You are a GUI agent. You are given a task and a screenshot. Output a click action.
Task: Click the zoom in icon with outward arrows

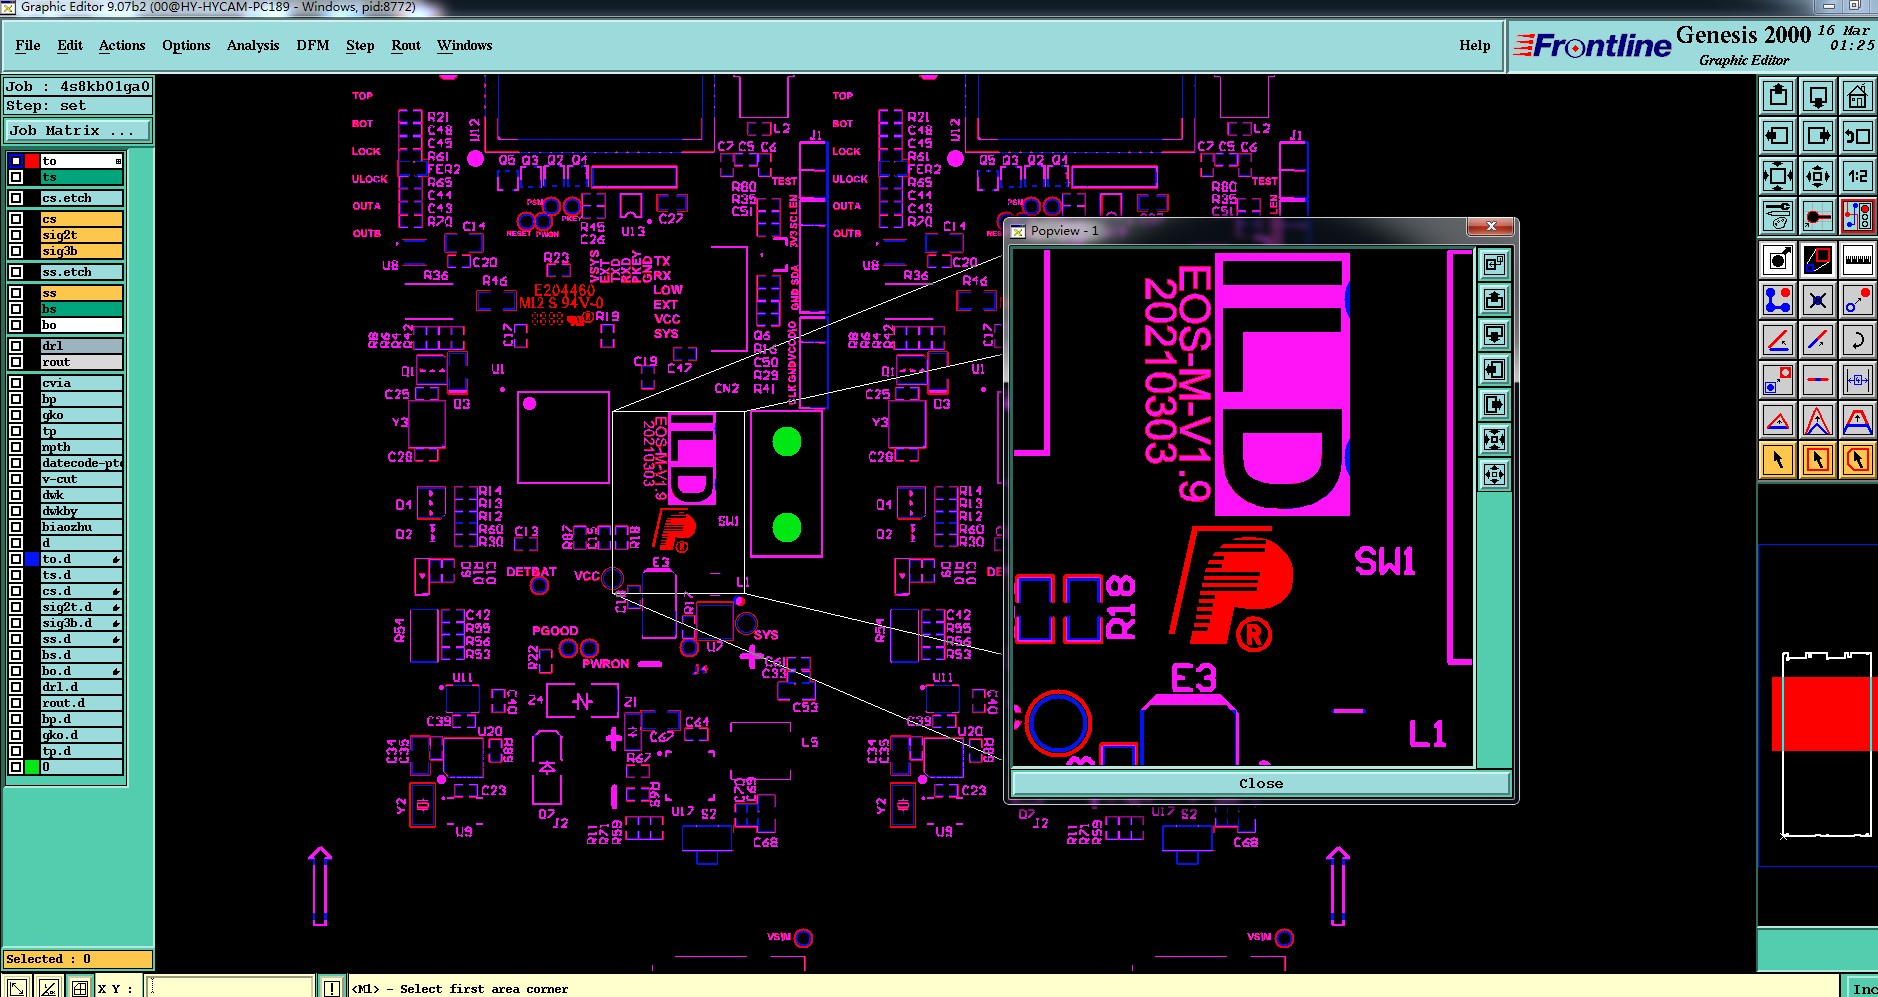click(1778, 176)
